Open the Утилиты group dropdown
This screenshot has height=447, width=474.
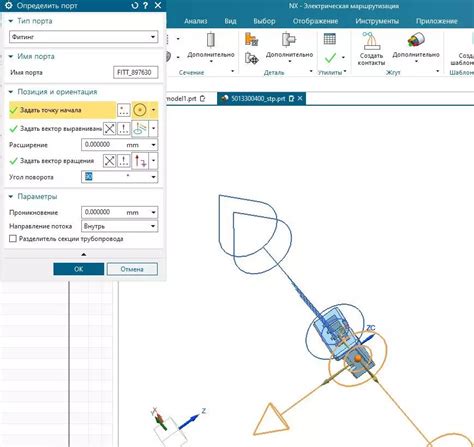tap(345, 71)
